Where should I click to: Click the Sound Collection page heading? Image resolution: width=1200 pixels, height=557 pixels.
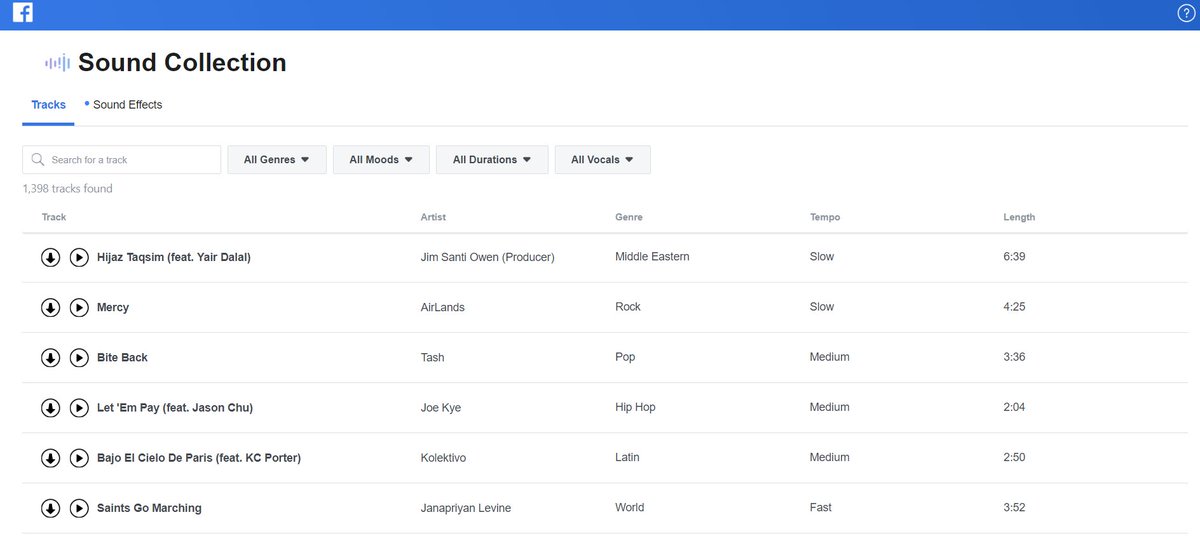[x=182, y=63]
